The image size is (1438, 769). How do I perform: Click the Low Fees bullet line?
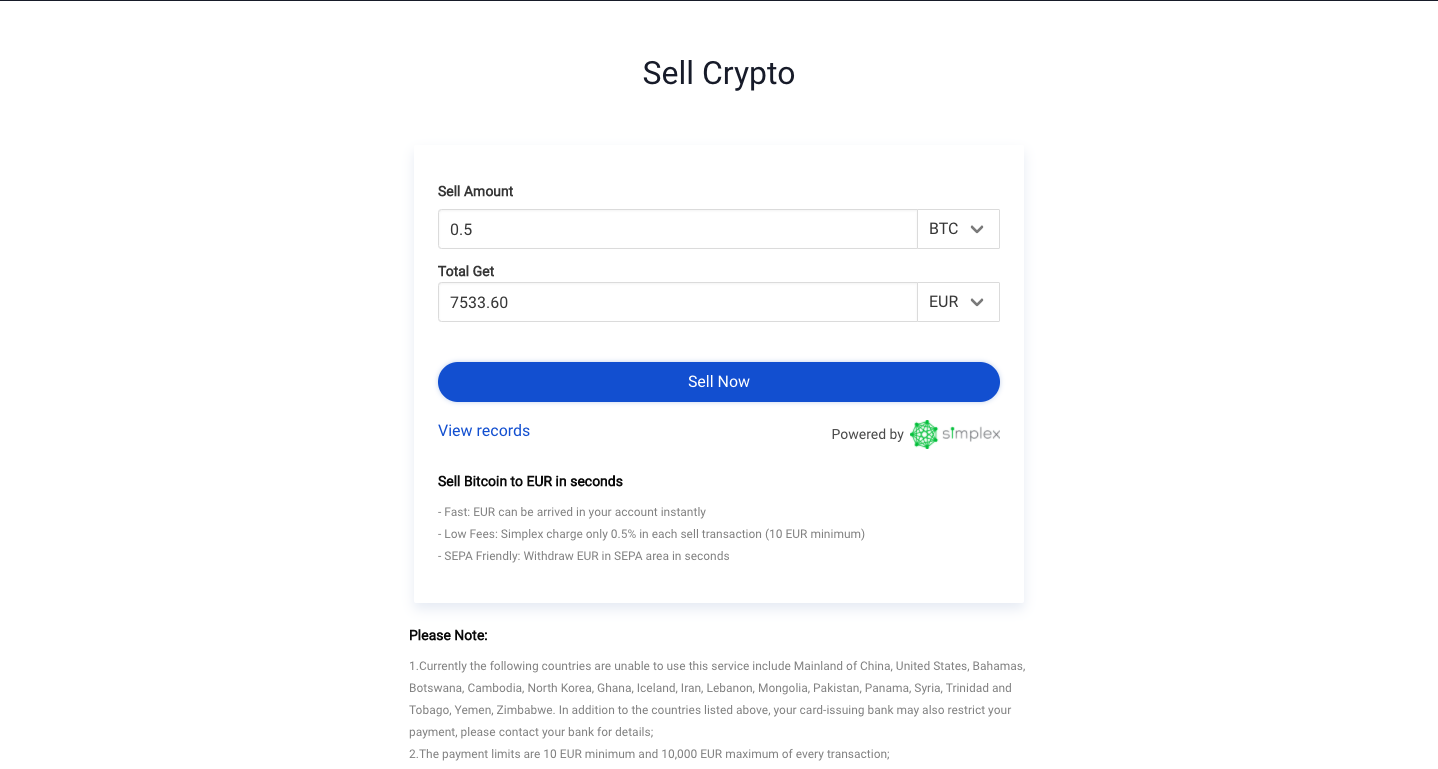point(651,534)
